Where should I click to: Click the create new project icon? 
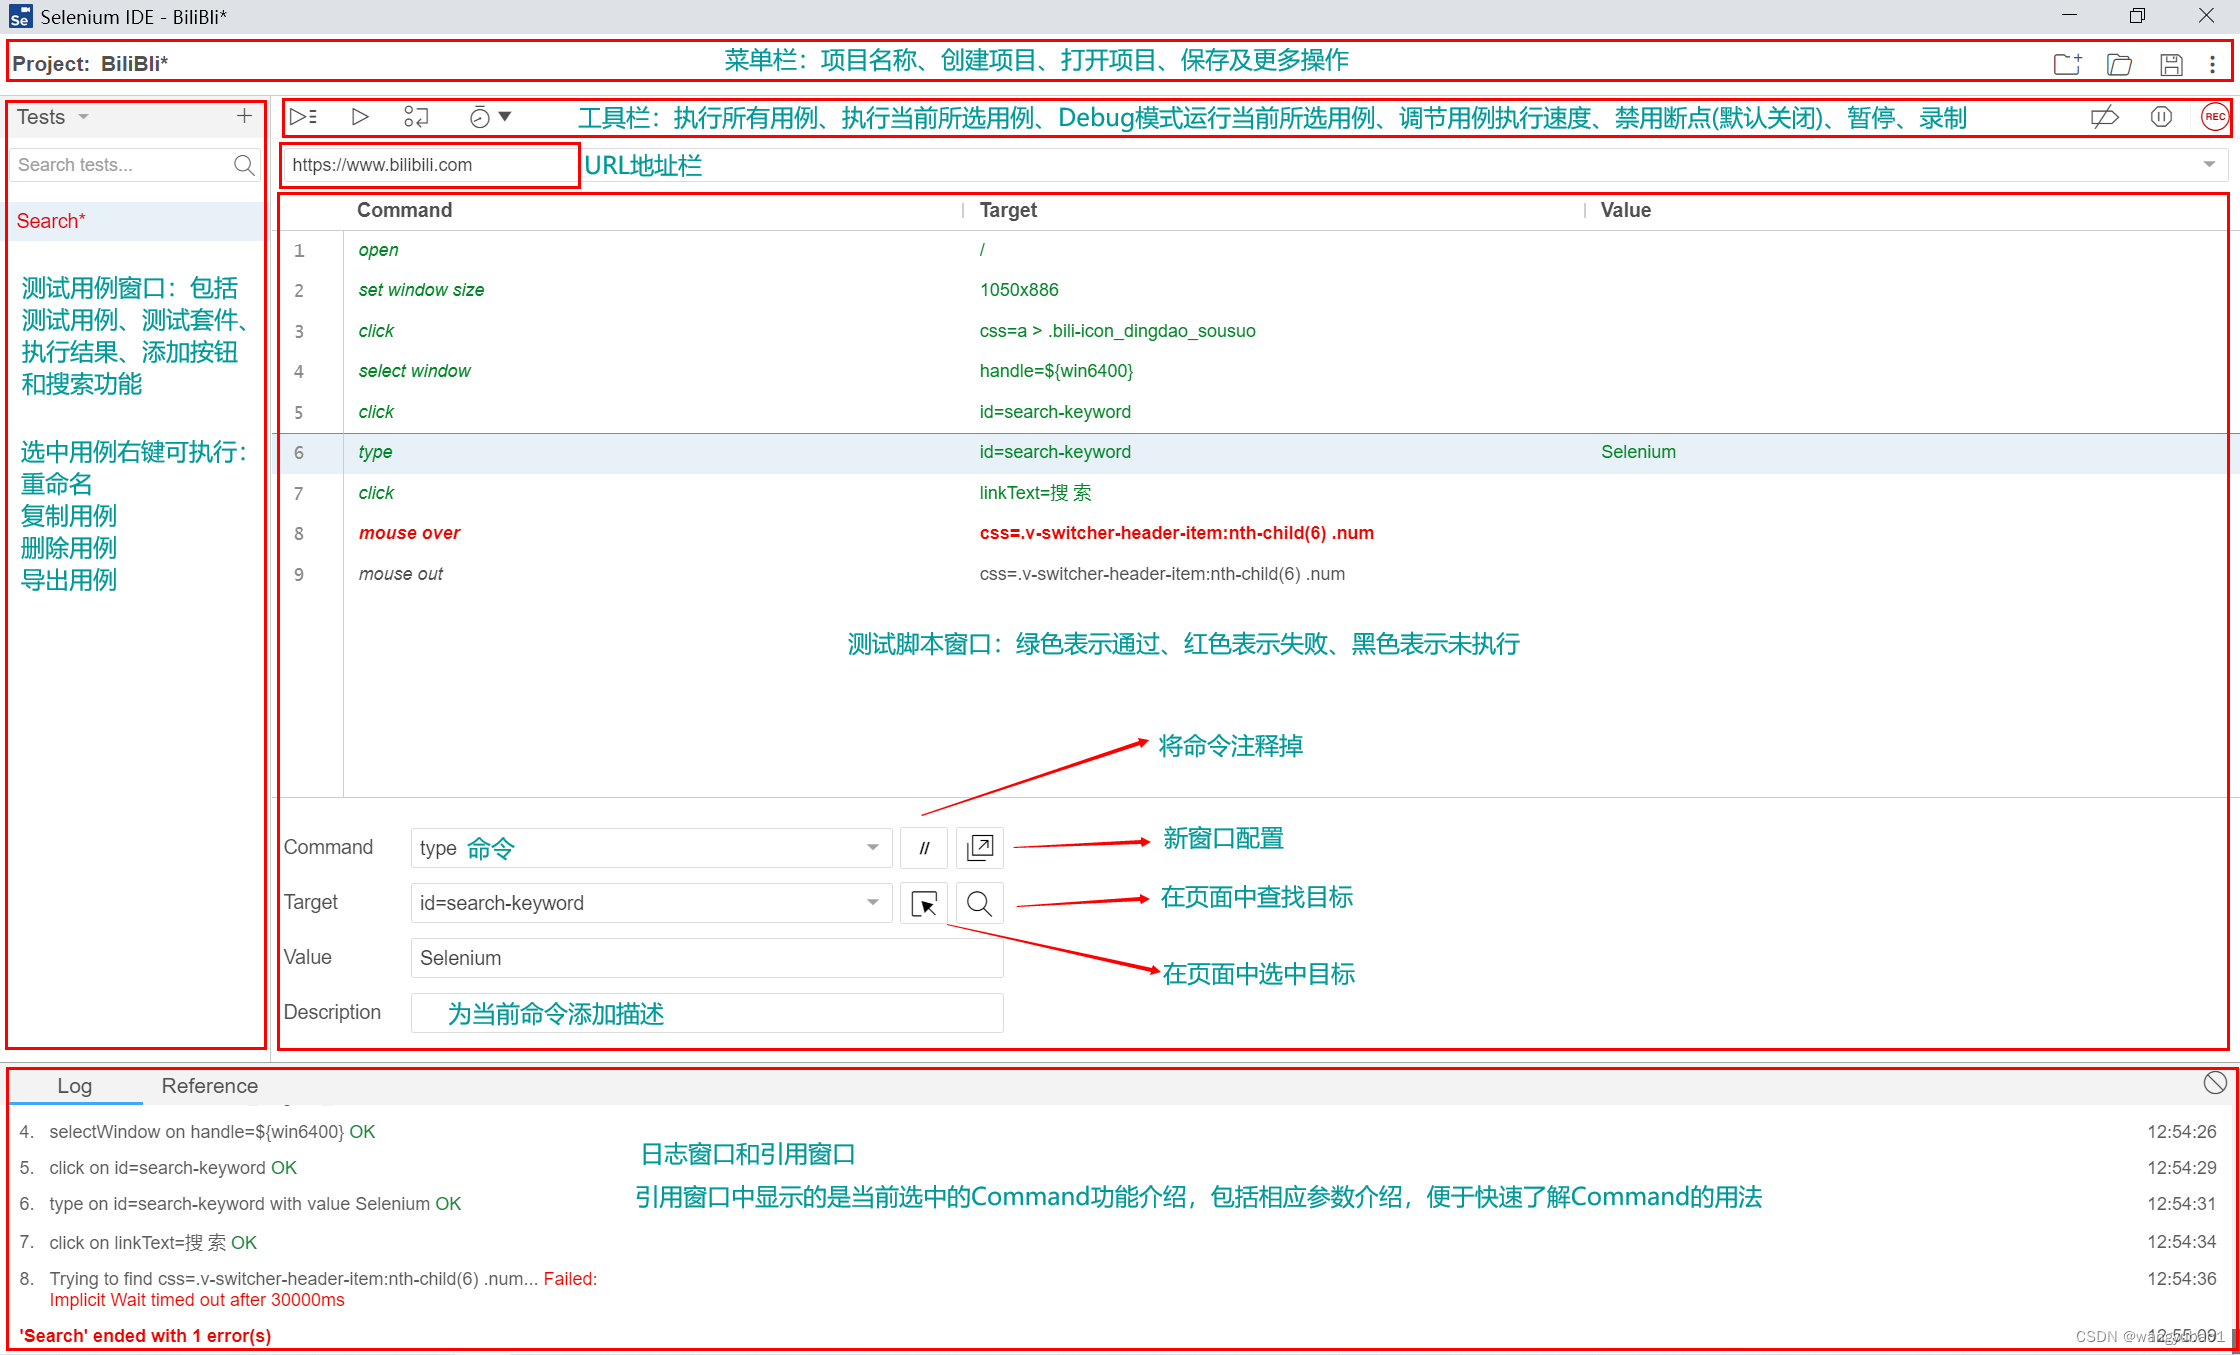(x=2066, y=64)
